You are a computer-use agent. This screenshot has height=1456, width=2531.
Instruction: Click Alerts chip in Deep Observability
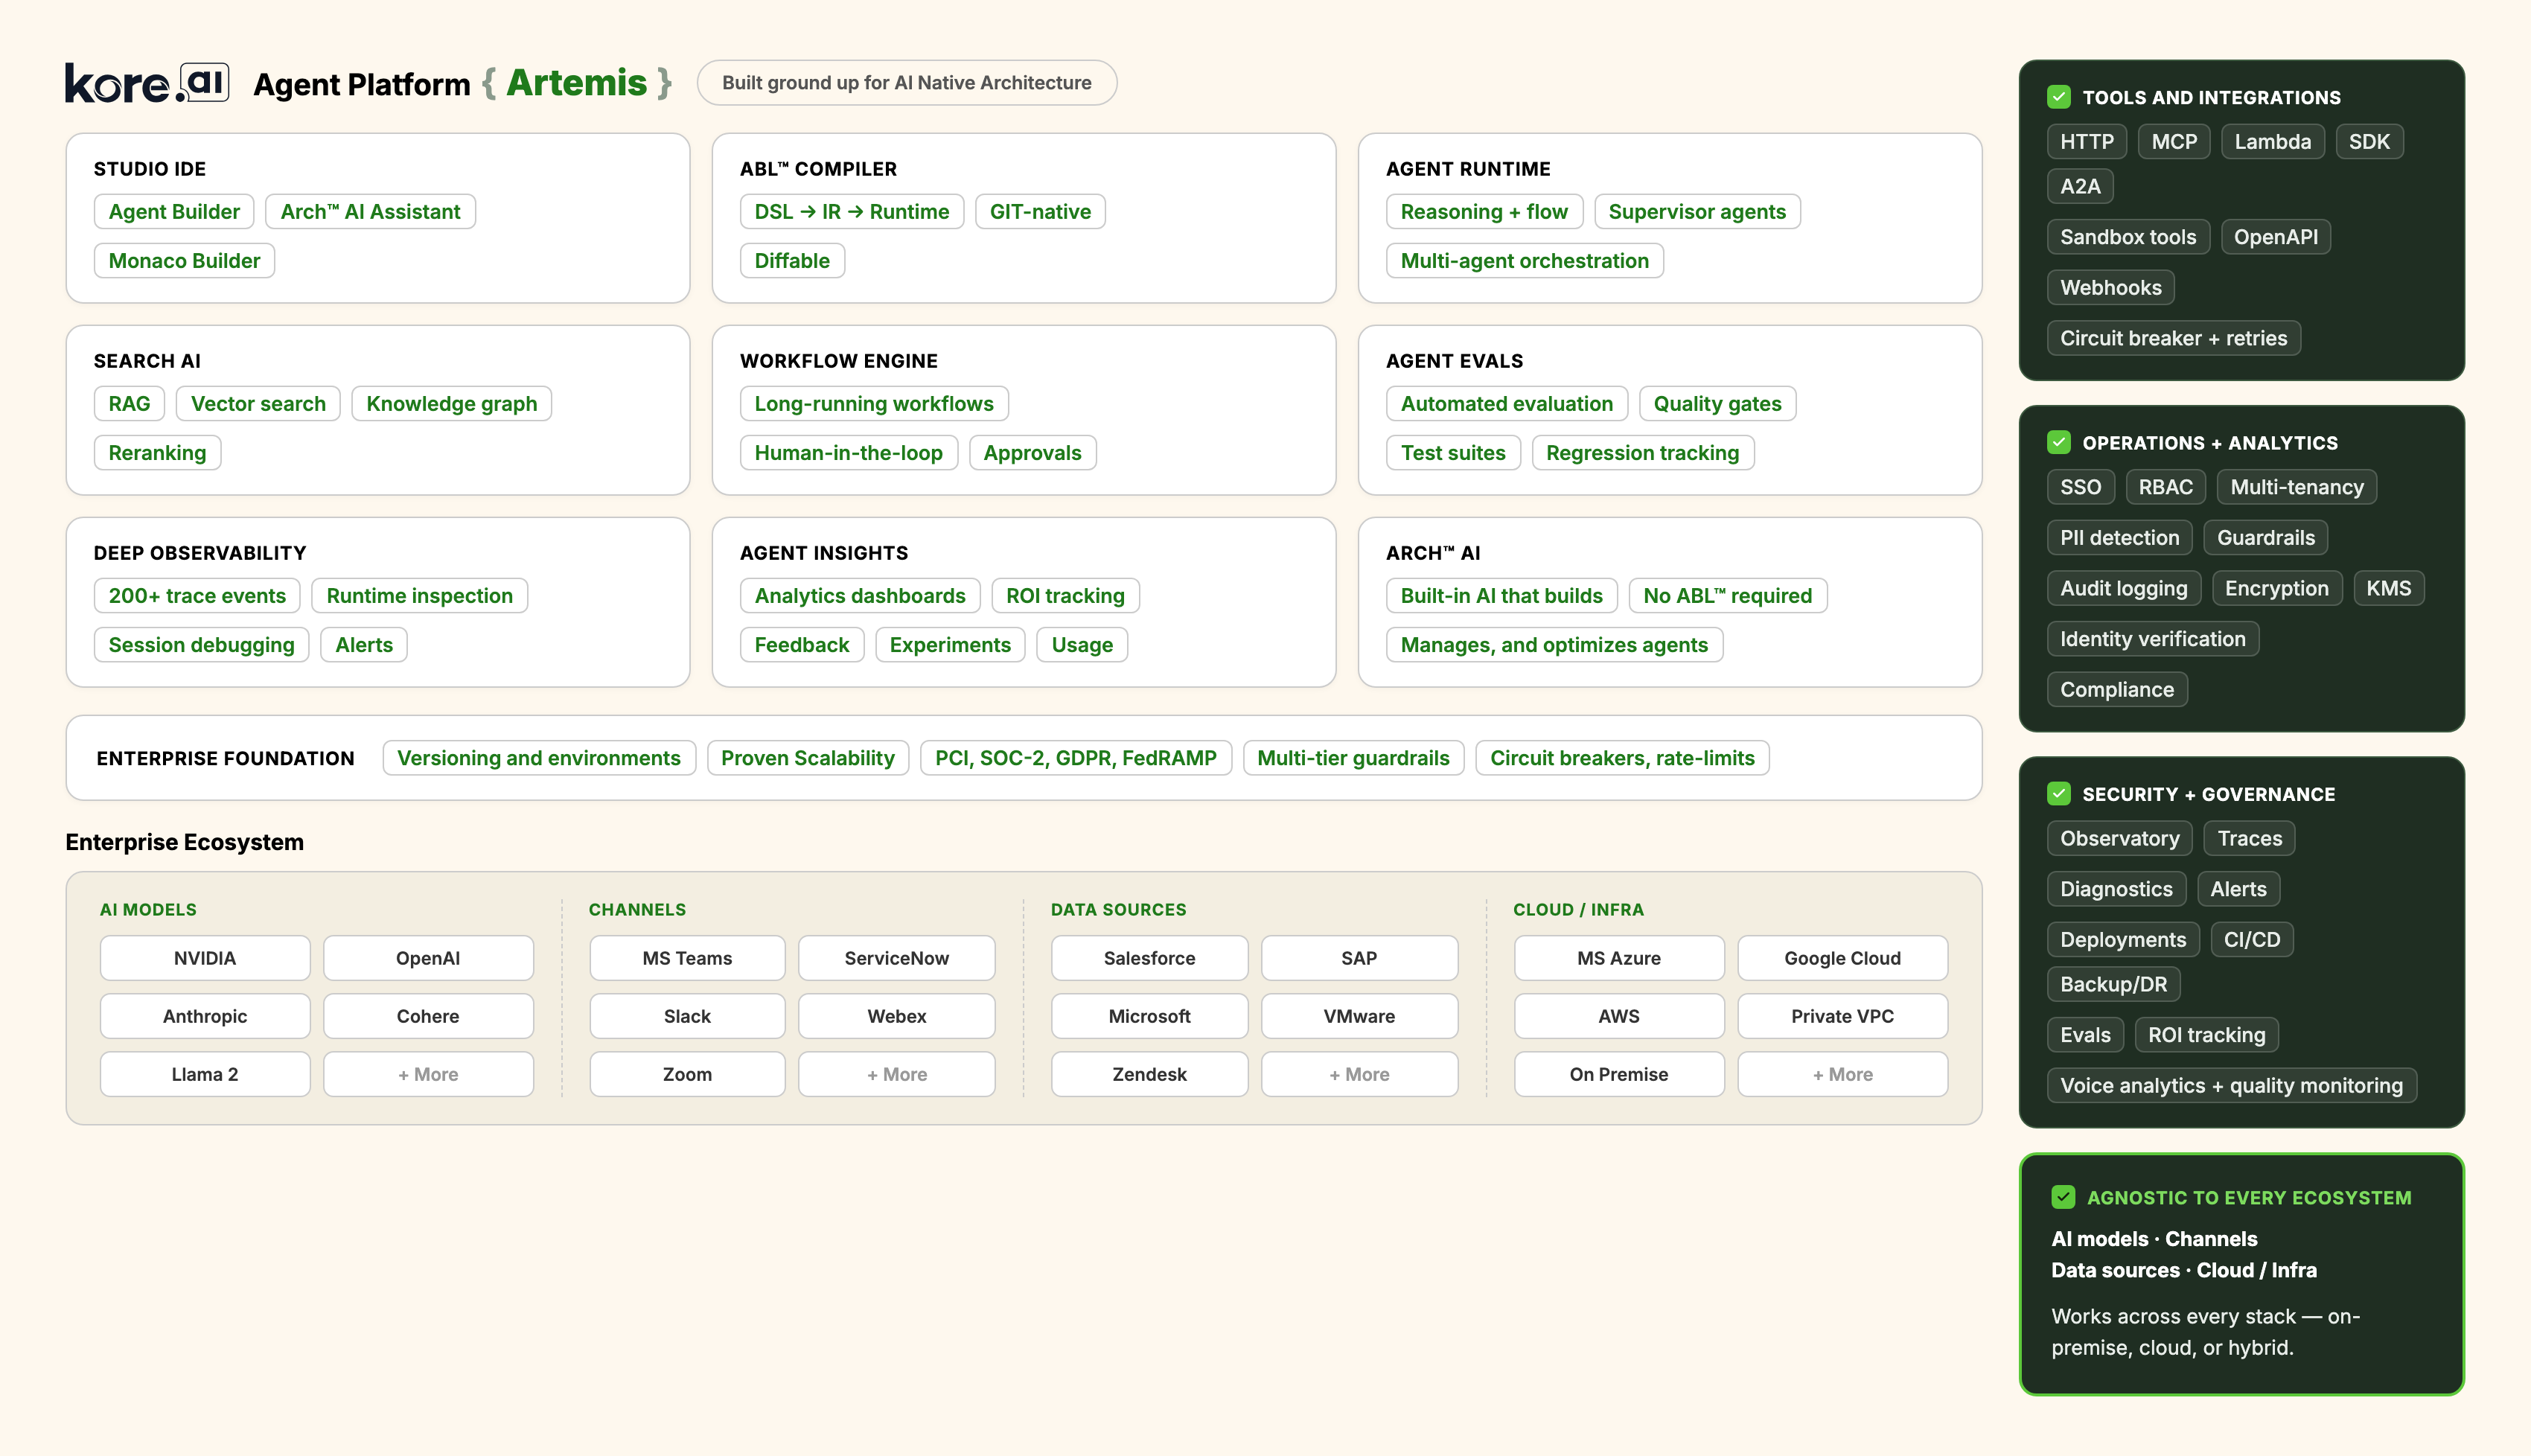(364, 645)
